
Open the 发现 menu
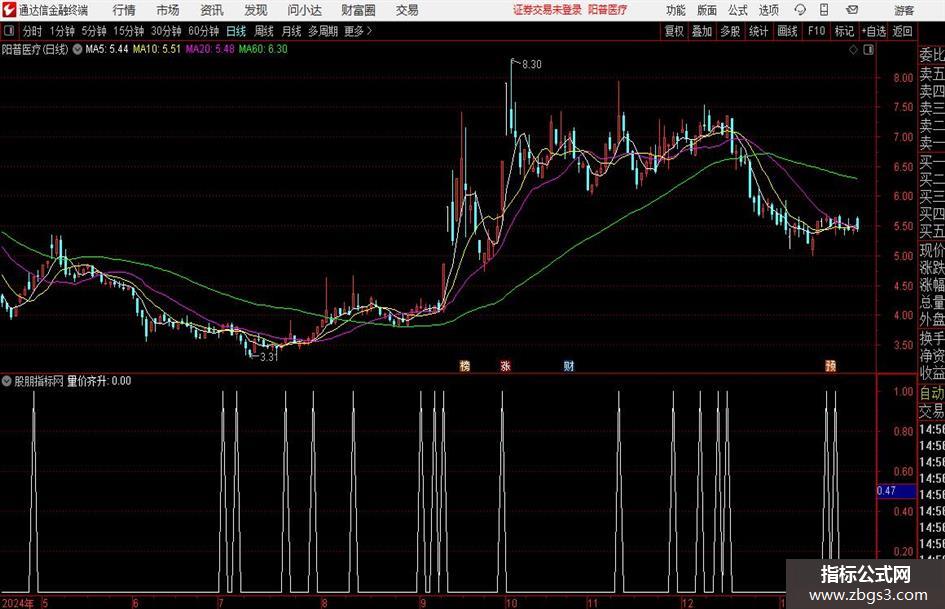[x=256, y=10]
